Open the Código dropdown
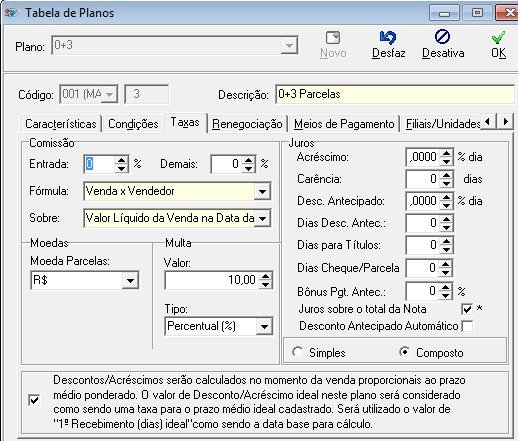Viewport: 518px width, 441px height. pyautogui.click(x=109, y=95)
